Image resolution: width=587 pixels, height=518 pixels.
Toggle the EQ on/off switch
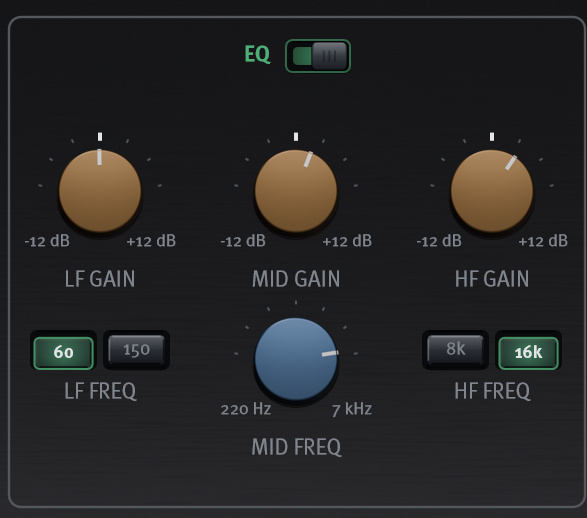(318, 56)
